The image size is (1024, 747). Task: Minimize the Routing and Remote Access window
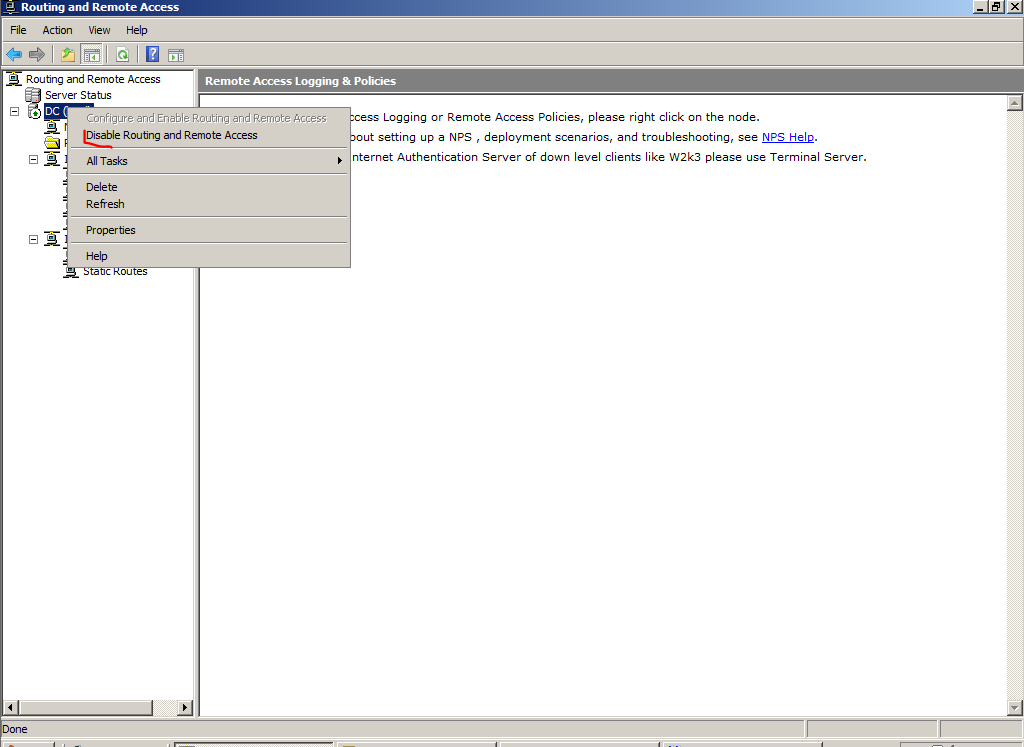(x=980, y=7)
